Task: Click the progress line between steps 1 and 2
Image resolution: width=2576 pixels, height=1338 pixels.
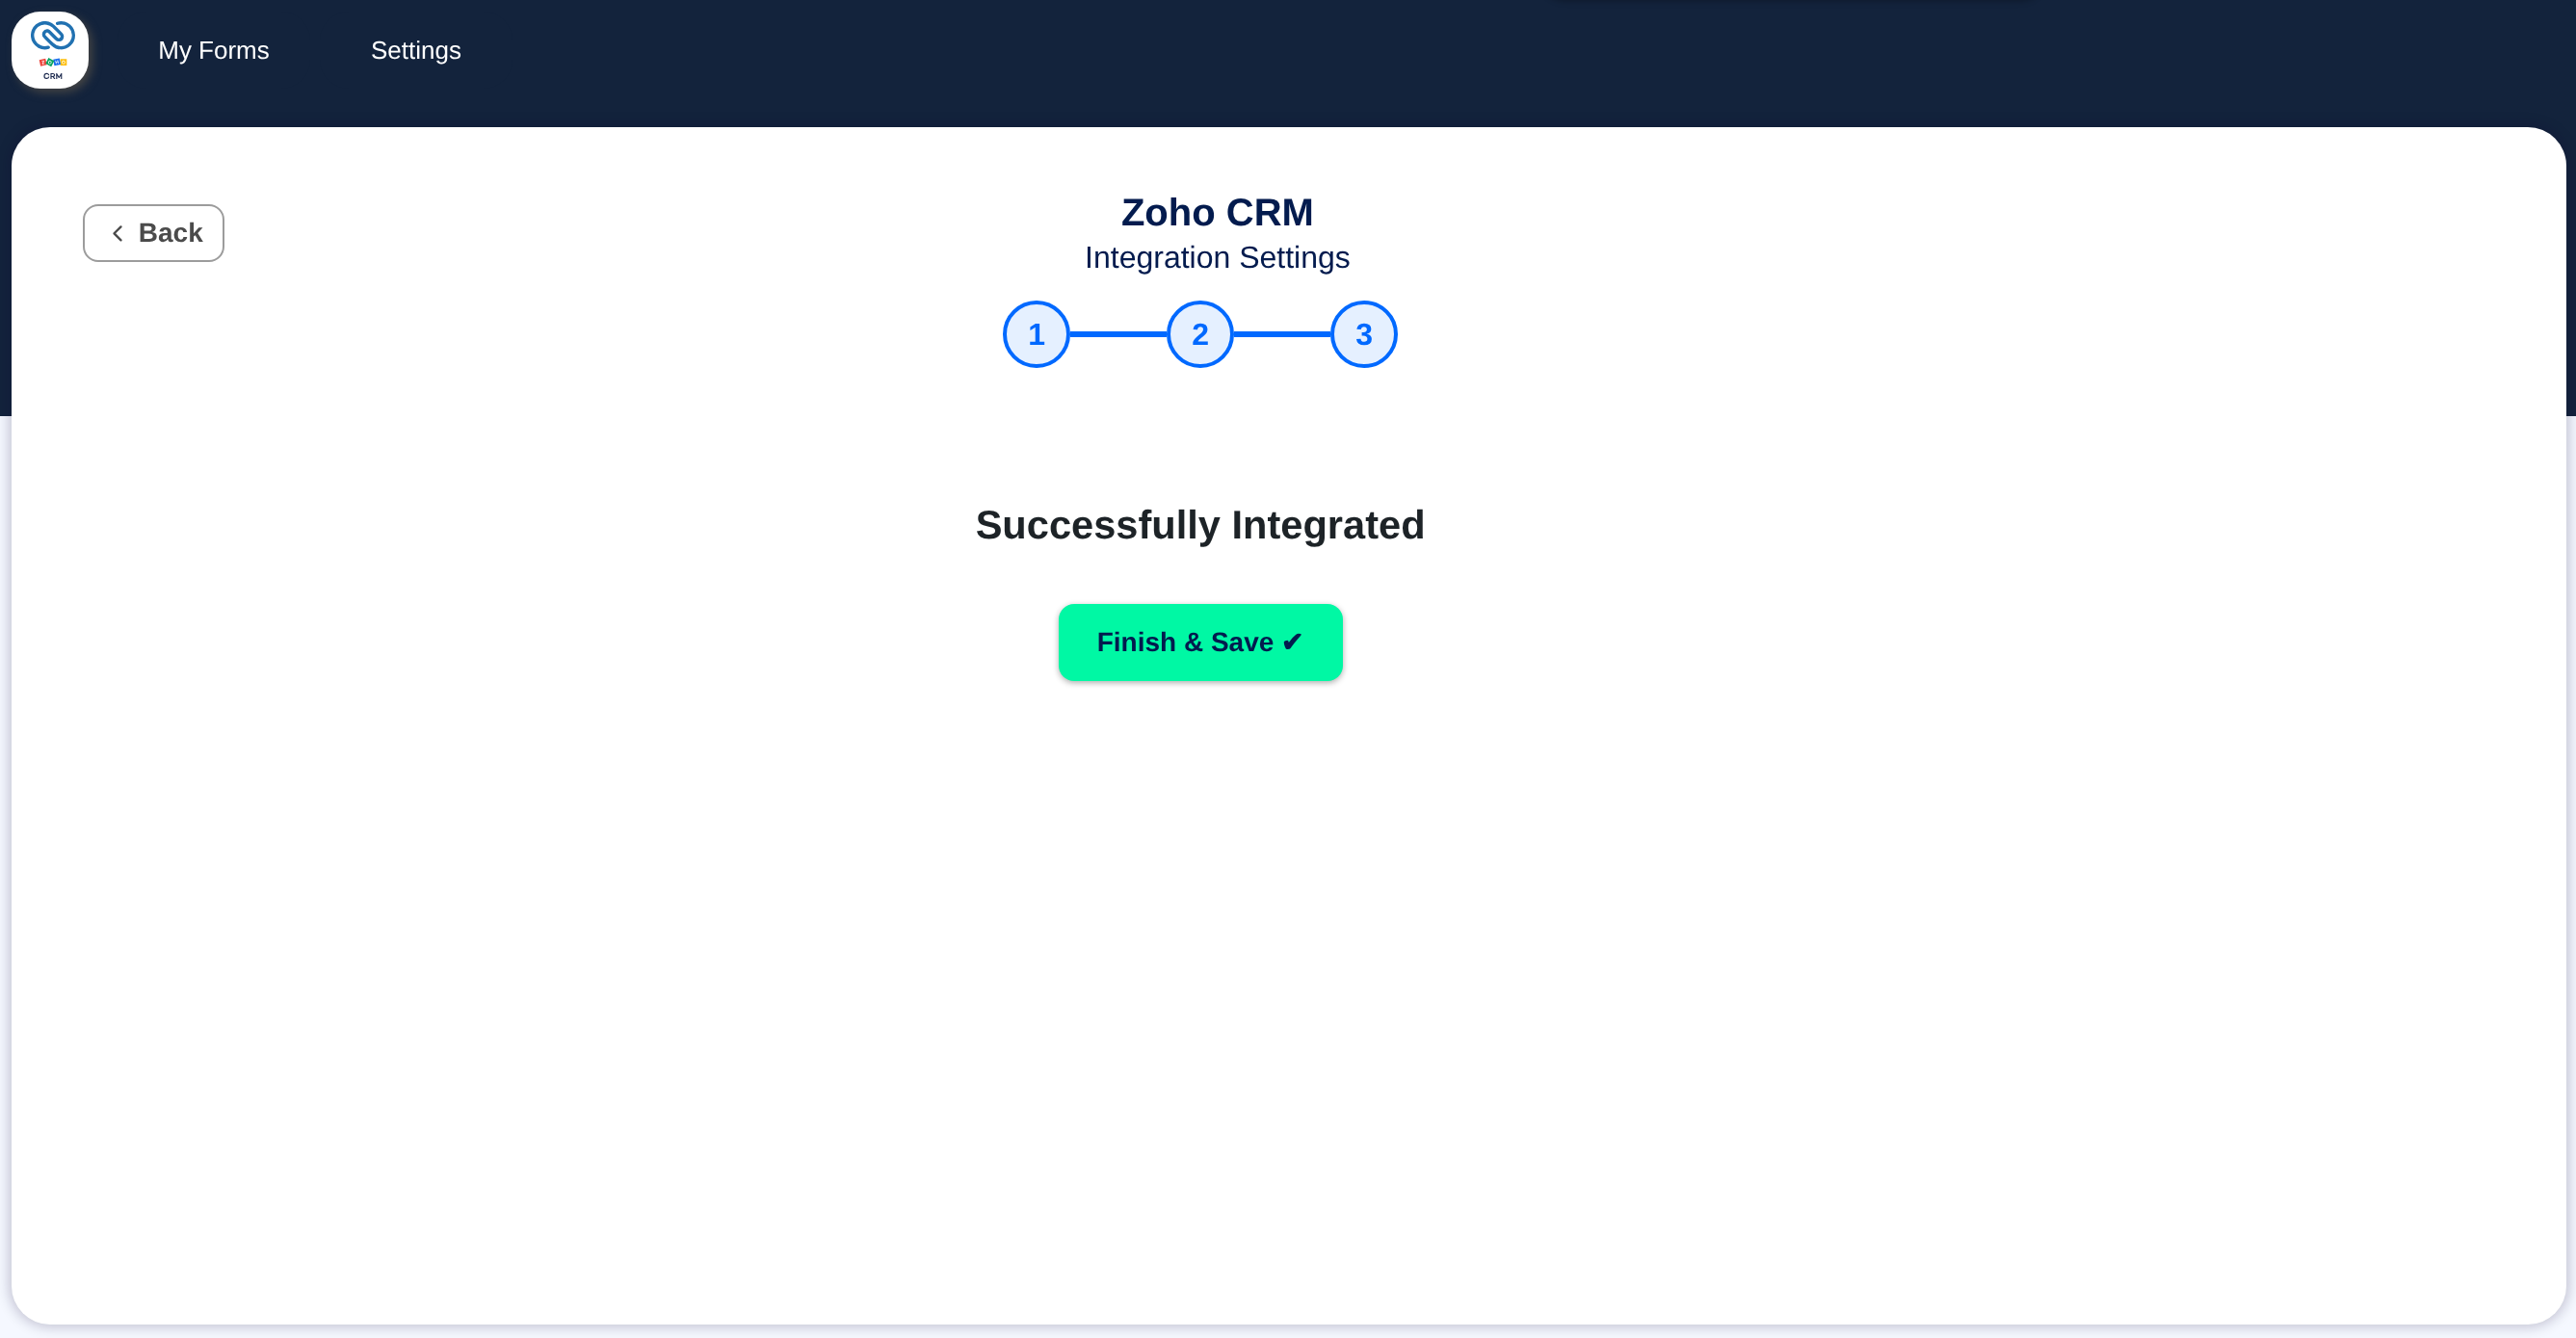Action: coord(1118,334)
